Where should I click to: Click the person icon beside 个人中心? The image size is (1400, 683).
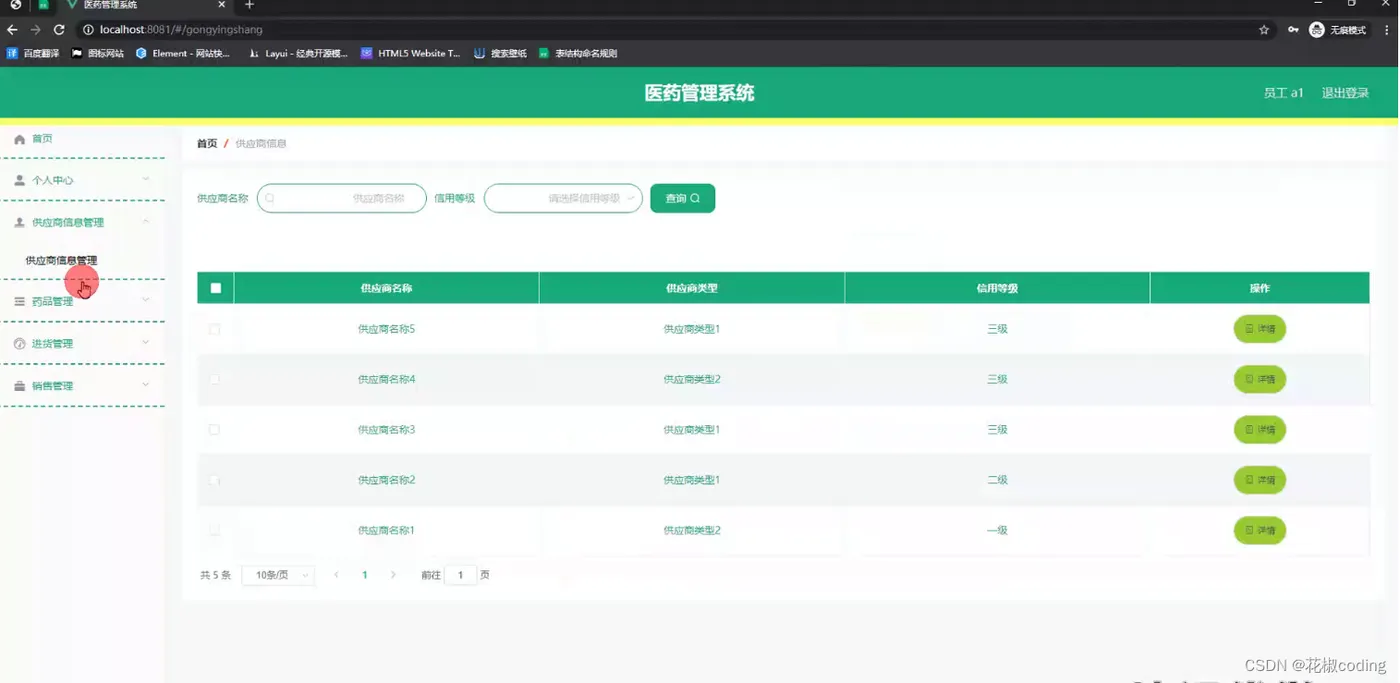click(19, 181)
